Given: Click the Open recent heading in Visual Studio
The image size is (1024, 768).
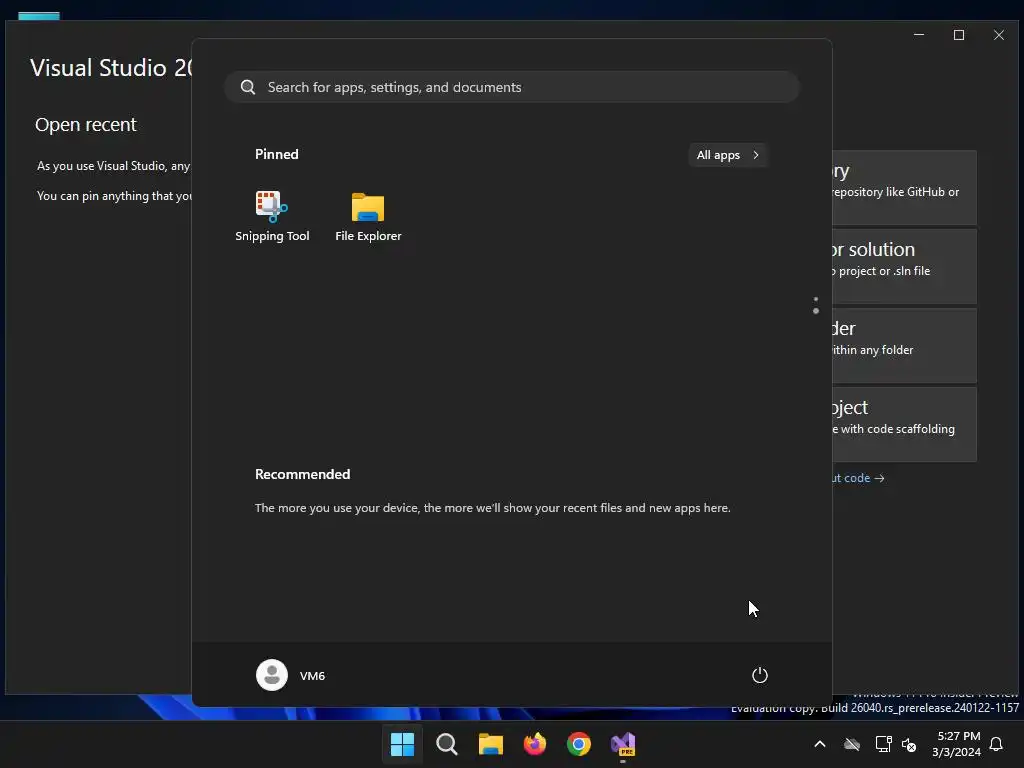Looking at the screenshot, I should 86,124.
